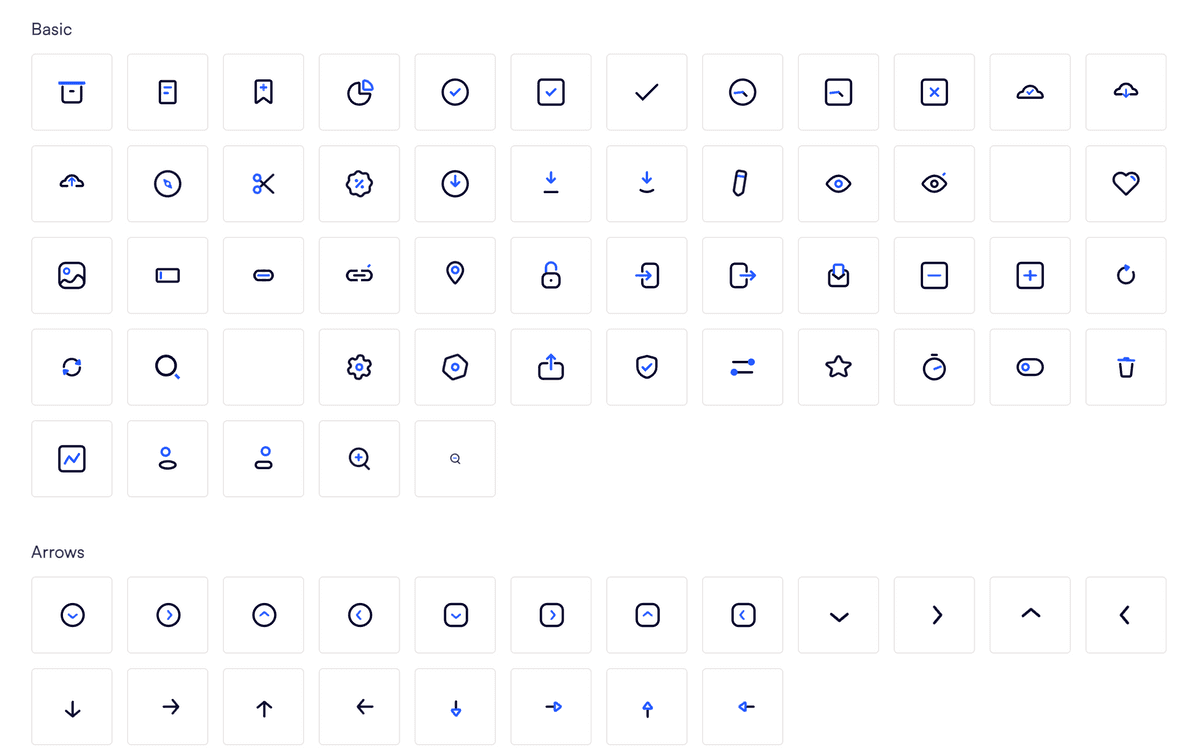Viewport: 1200px width, 754px height.
Task: Click the image picture icon
Action: pos(72,275)
